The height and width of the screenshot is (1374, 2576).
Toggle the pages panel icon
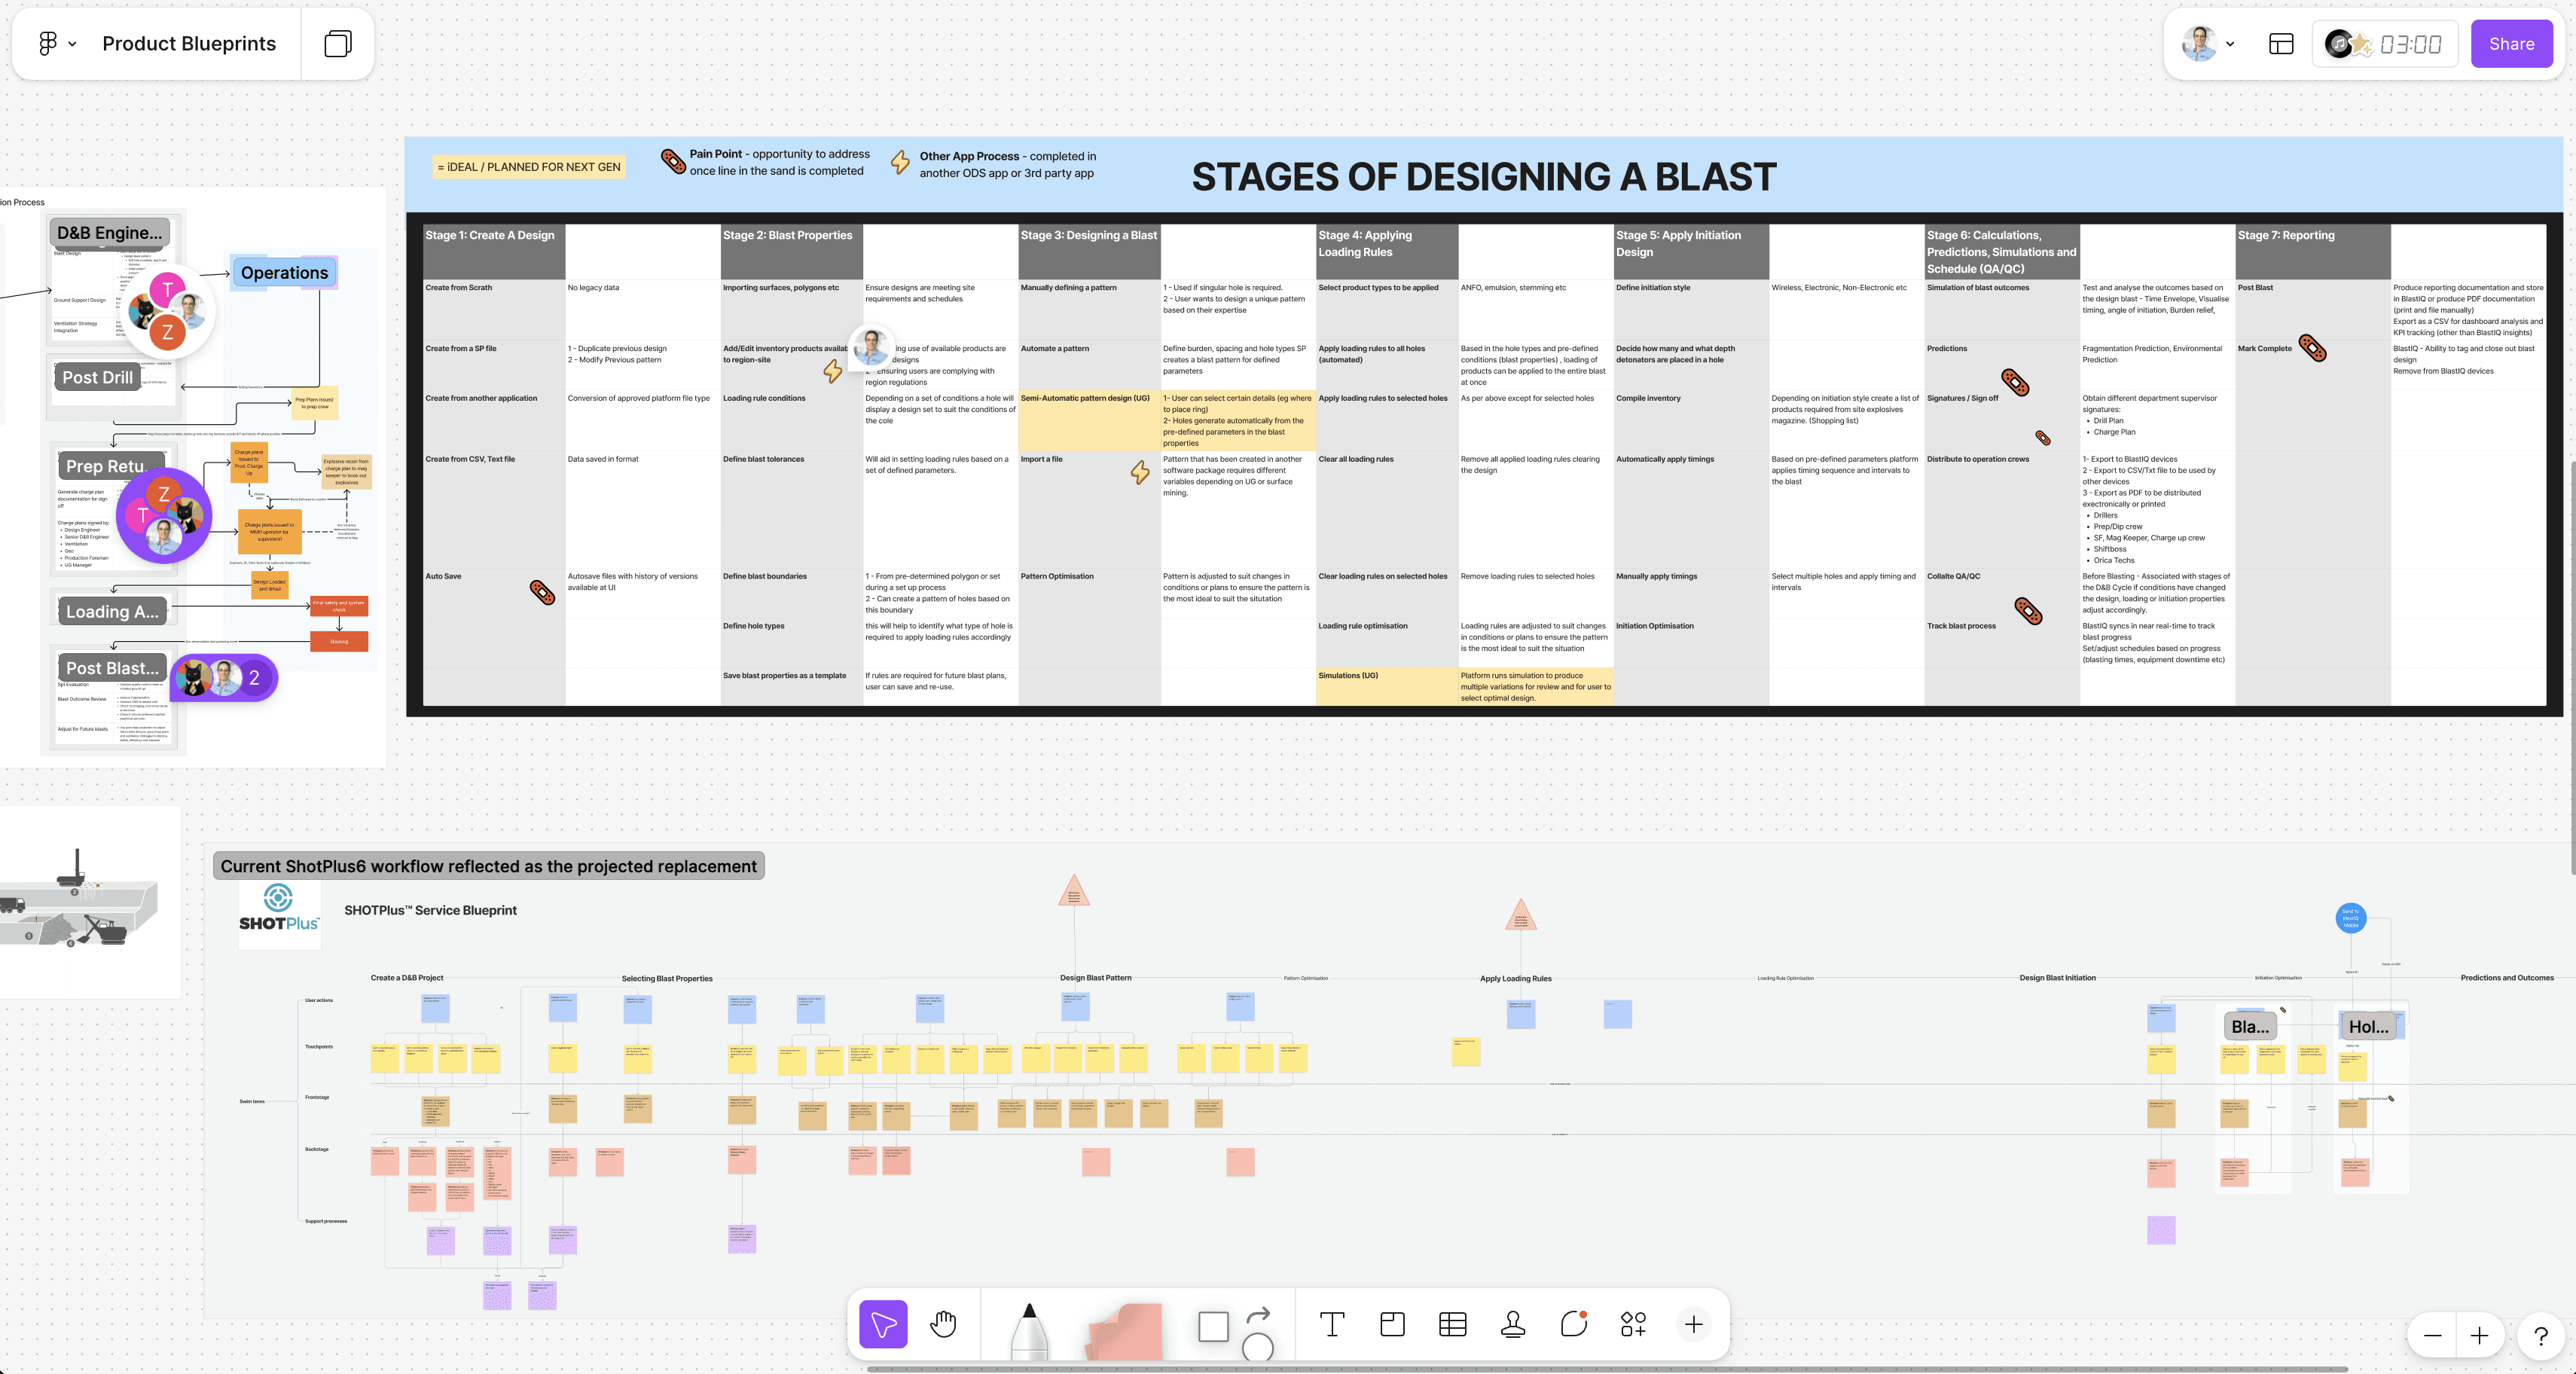click(x=338, y=44)
